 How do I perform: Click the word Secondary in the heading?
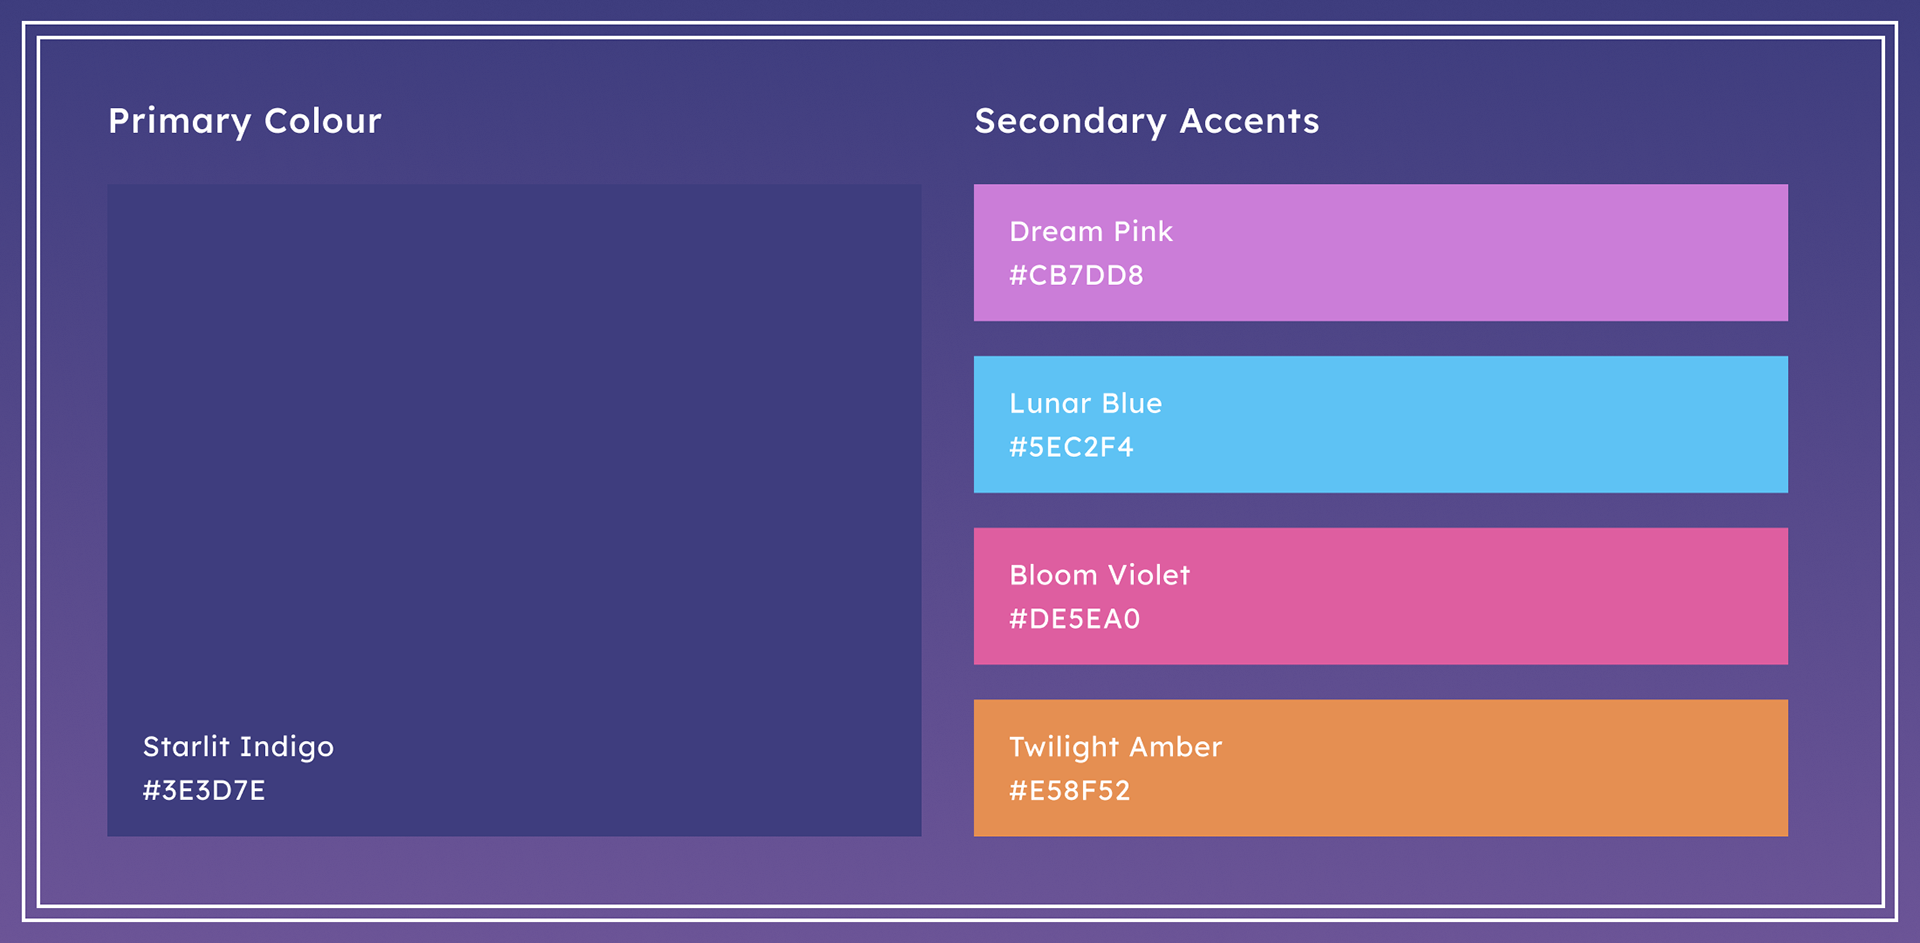pos(1071,122)
